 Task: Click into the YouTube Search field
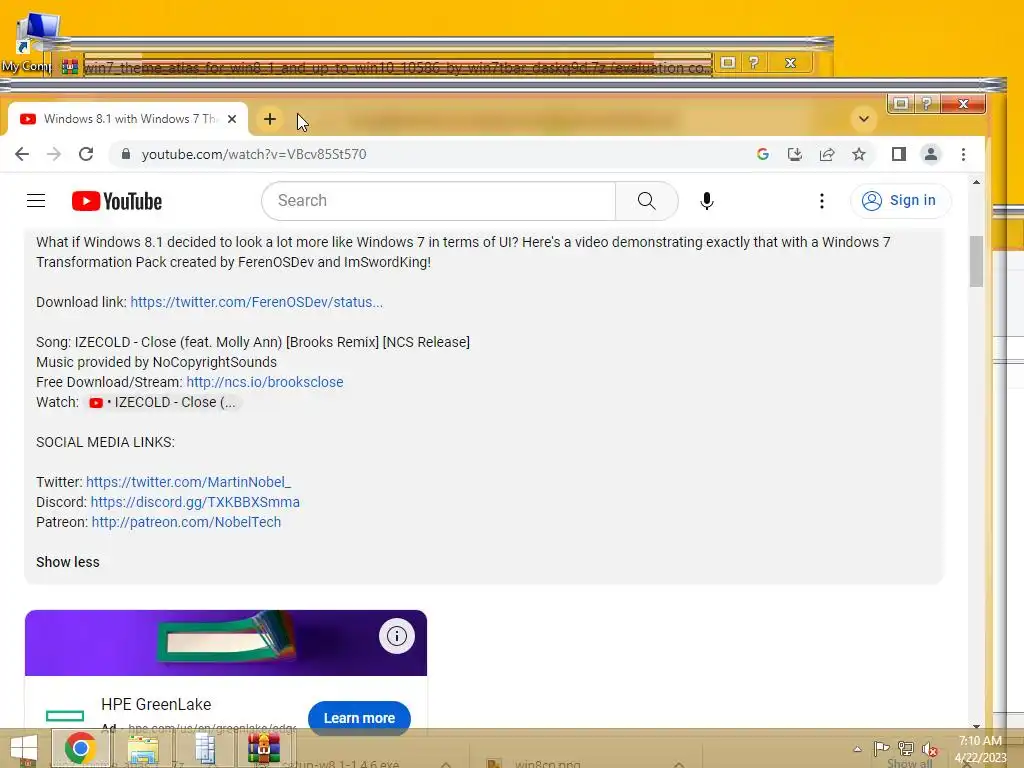pyautogui.click(x=438, y=200)
